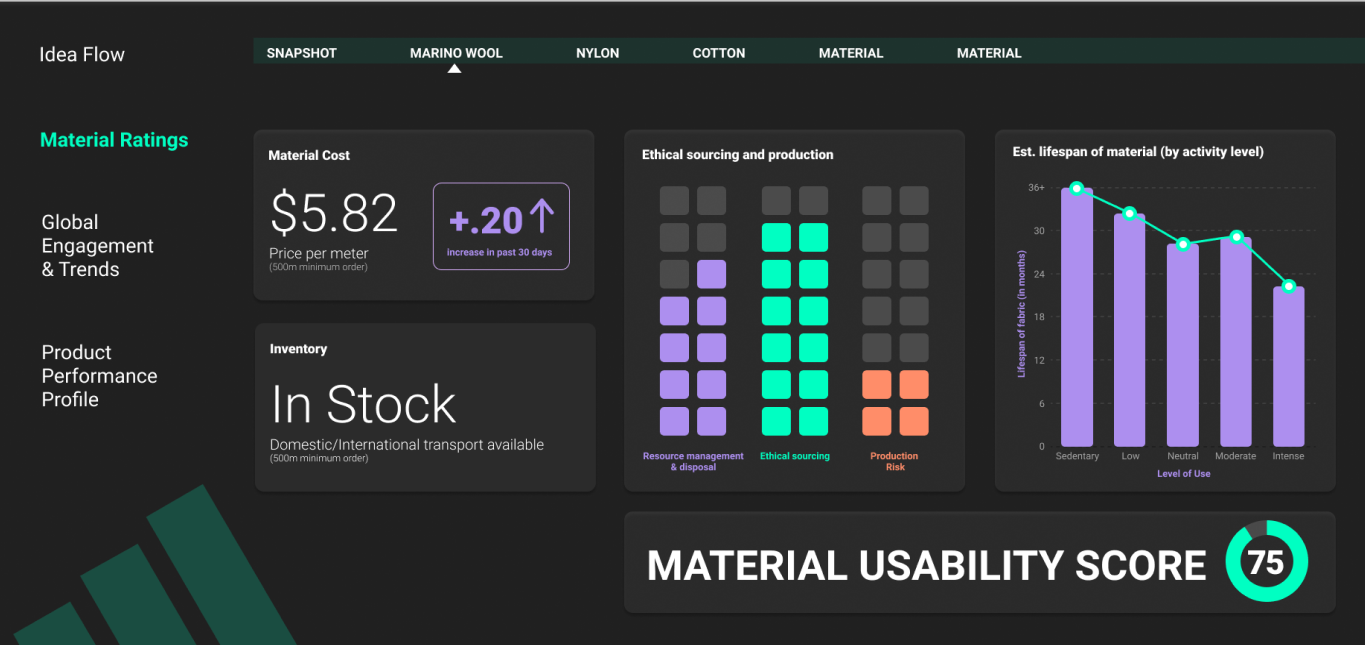Click the Inventory card title
The height and width of the screenshot is (645, 1365).
[298, 349]
